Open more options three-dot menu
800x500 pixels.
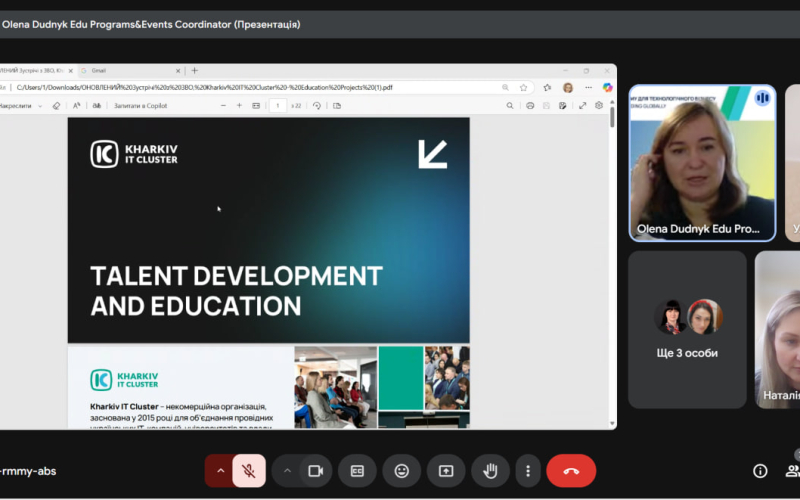[528, 471]
